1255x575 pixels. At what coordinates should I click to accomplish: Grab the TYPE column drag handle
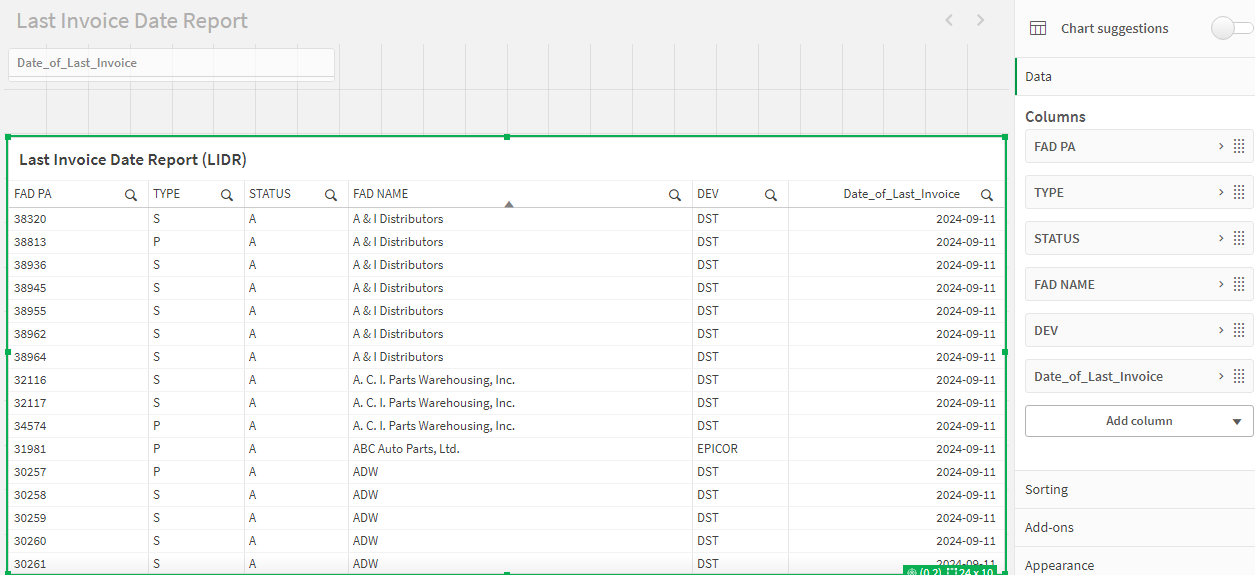(x=1239, y=192)
